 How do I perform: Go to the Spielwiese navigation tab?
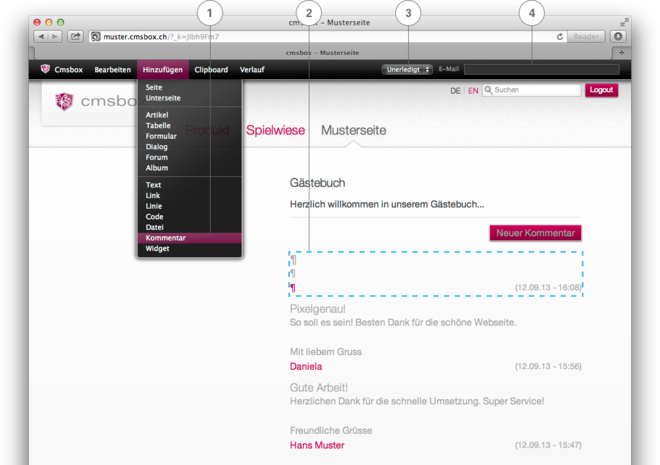coord(275,131)
